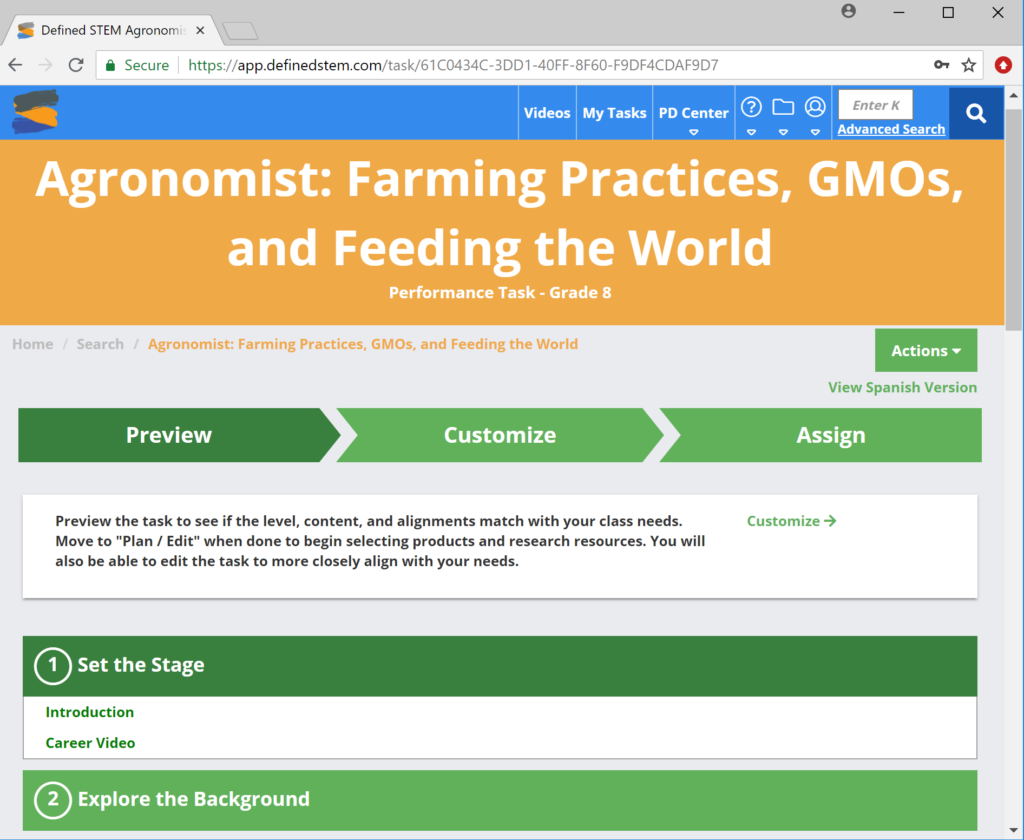Click the red extension icon in toolbar
The width and height of the screenshot is (1024, 840).
tap(1003, 65)
